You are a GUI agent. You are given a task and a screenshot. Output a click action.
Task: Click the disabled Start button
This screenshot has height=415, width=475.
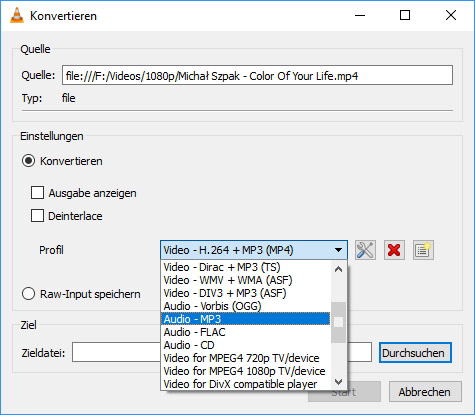344,392
